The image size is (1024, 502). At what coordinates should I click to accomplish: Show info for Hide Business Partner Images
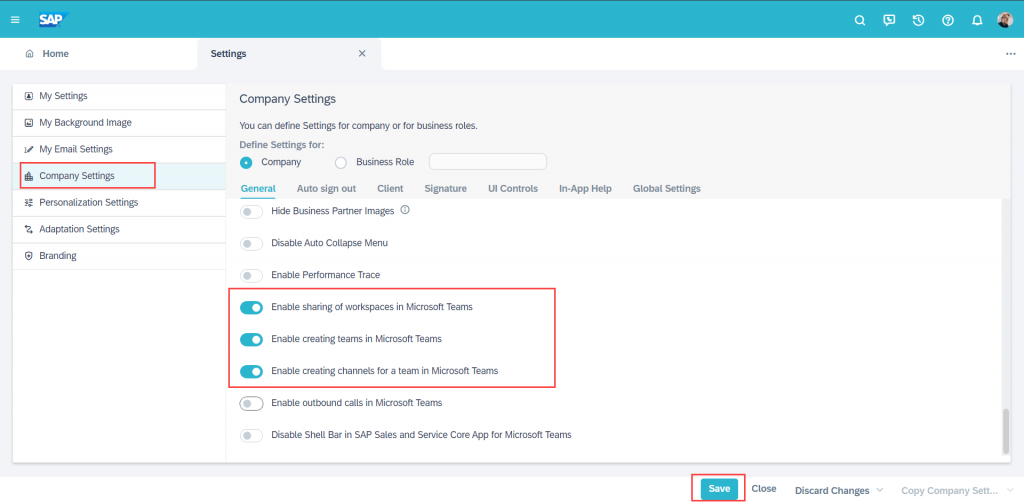point(405,210)
